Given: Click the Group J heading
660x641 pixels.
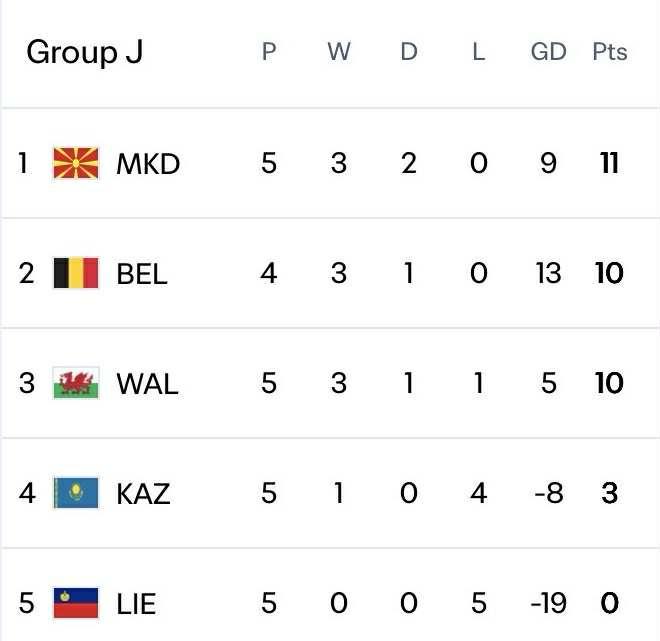Looking at the screenshot, I should (x=84, y=52).
